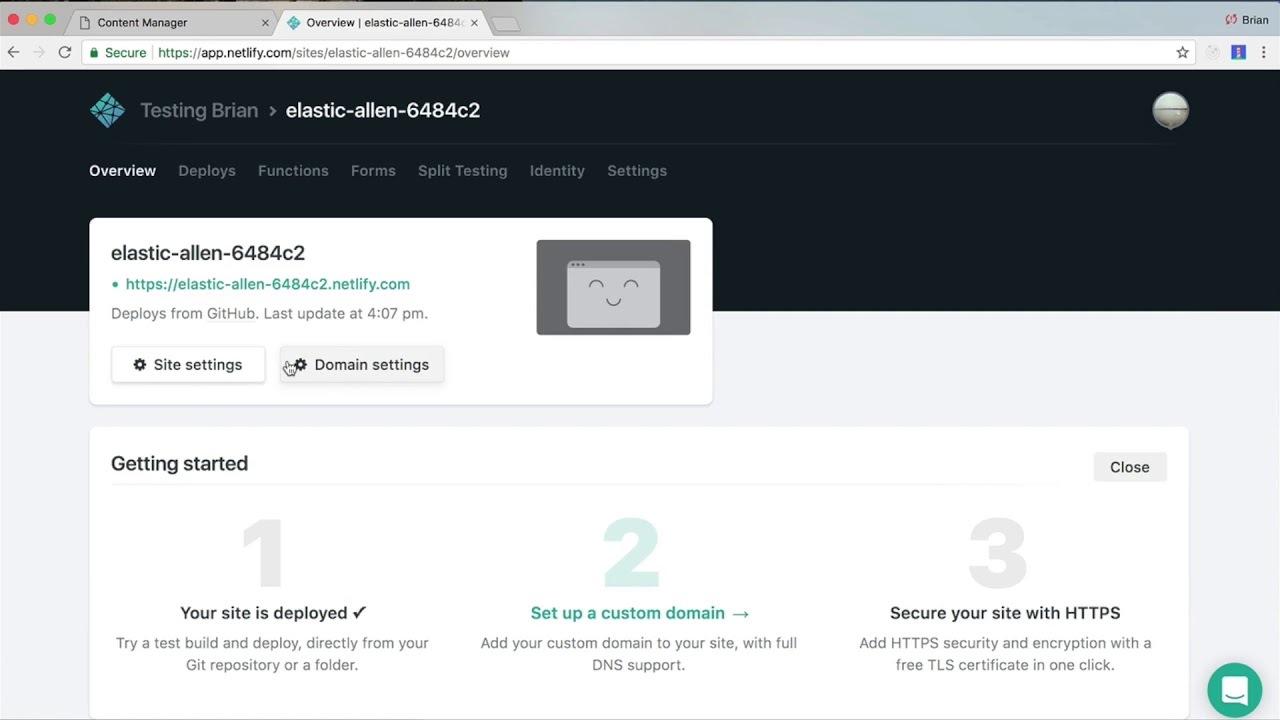Click Secure your site with HTTPS text

pyautogui.click(x=1005, y=613)
